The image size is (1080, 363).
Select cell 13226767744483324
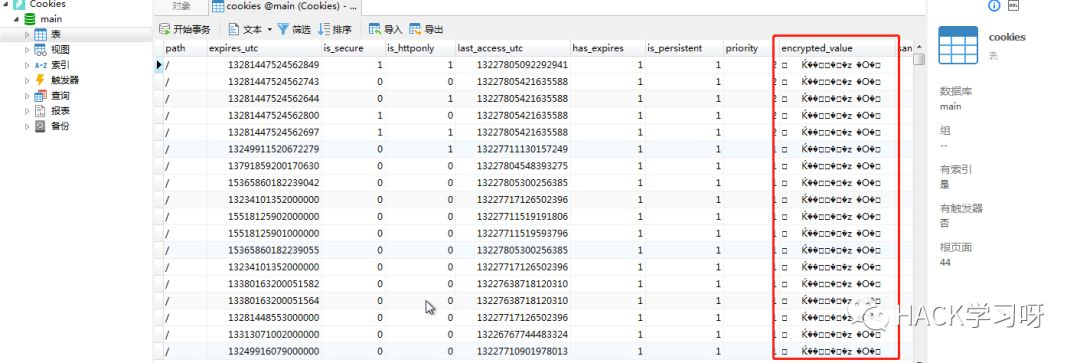click(512, 334)
